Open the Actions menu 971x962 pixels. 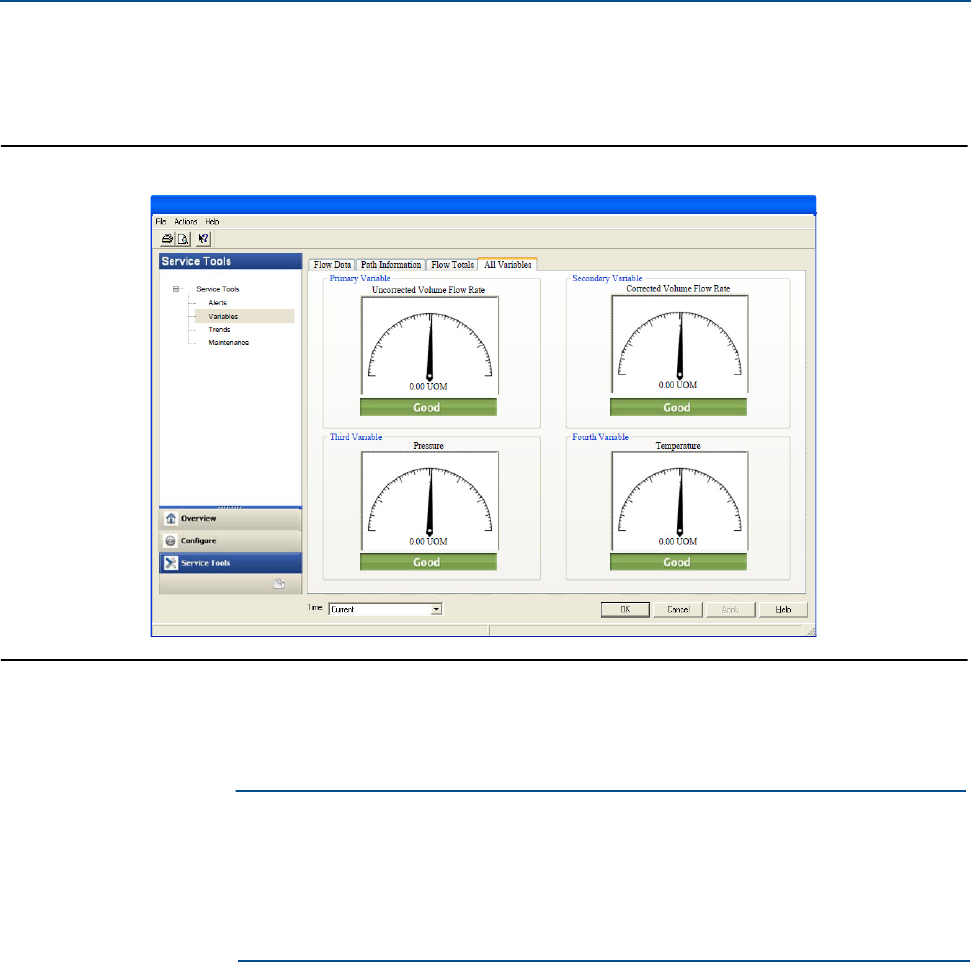[x=185, y=221]
